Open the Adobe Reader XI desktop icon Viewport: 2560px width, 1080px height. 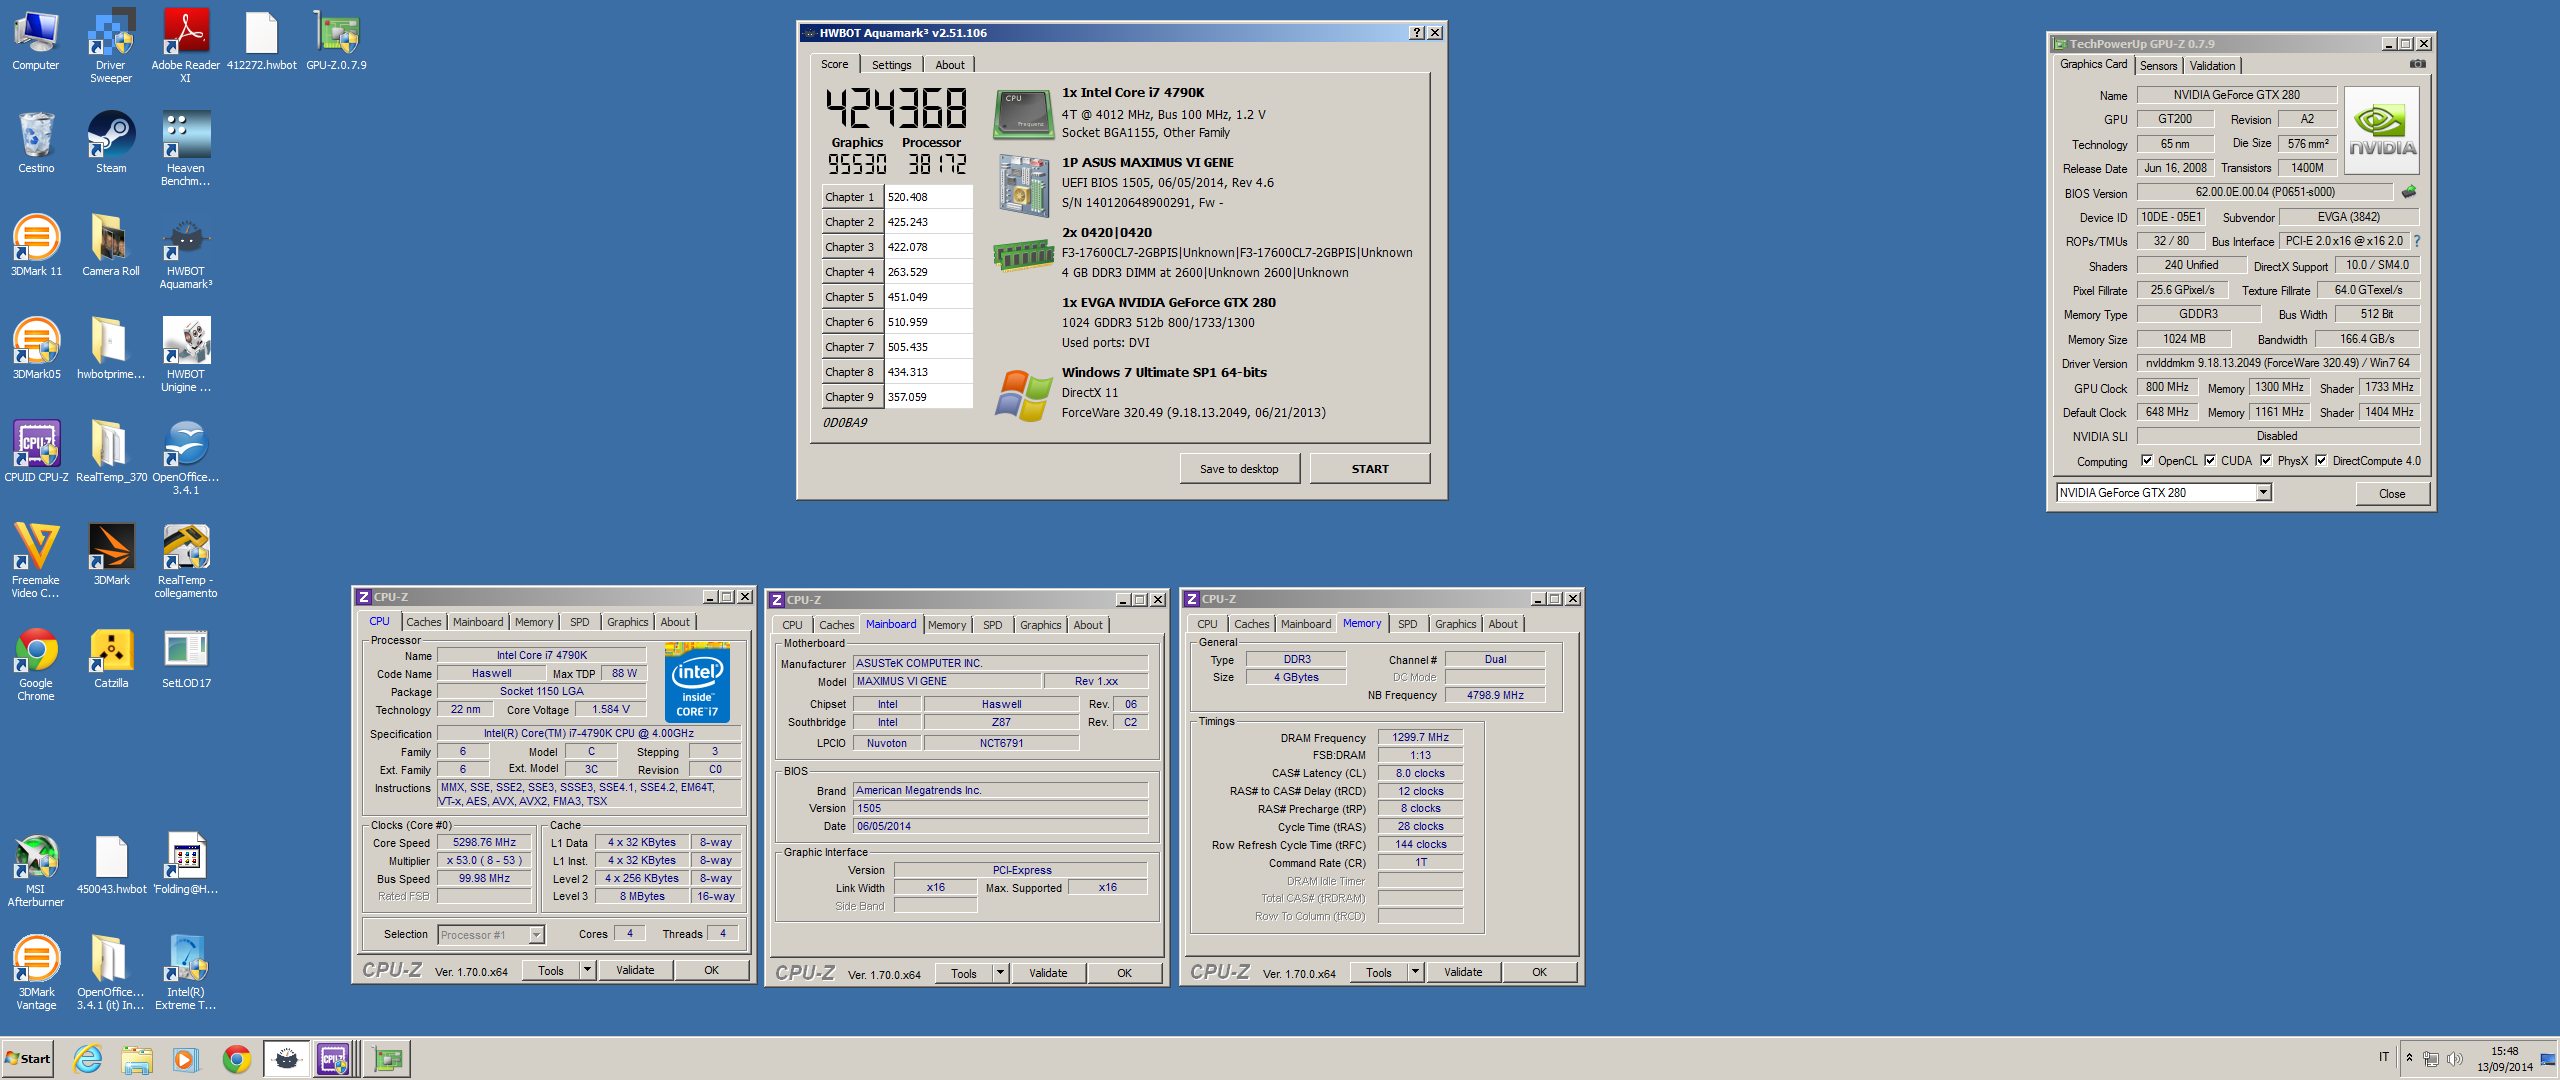[x=186, y=46]
